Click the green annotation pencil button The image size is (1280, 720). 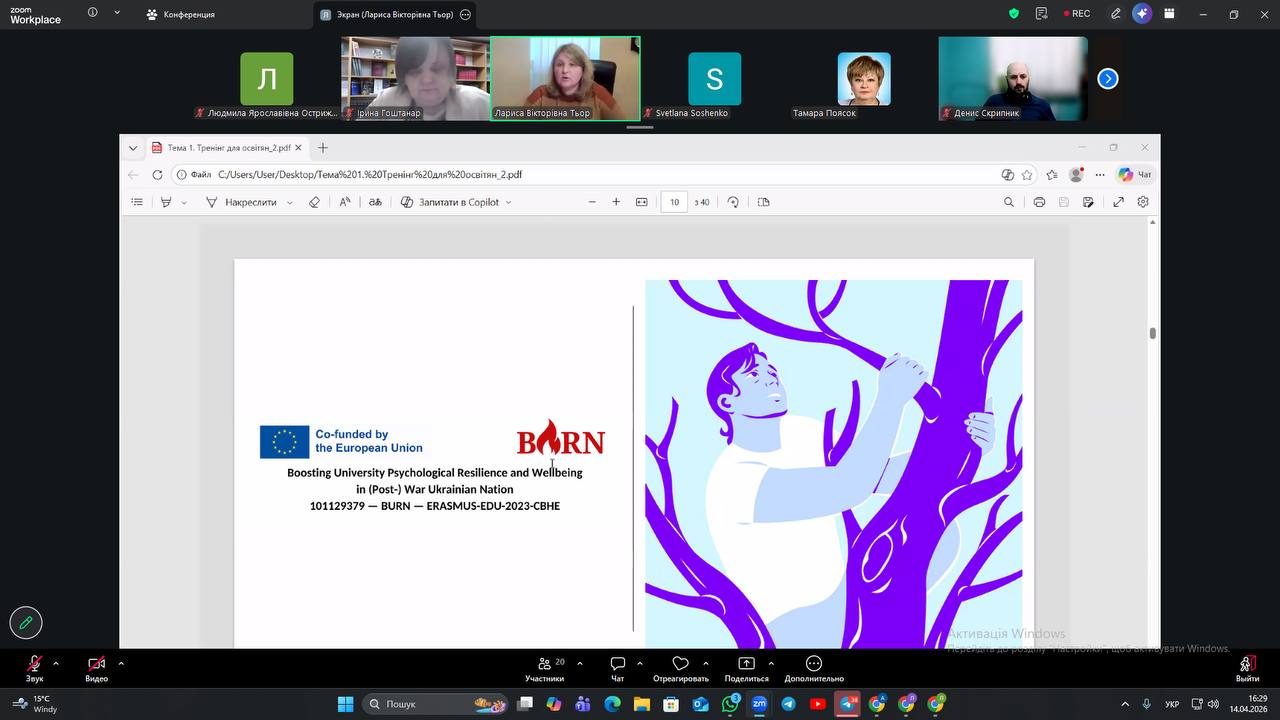click(x=26, y=622)
